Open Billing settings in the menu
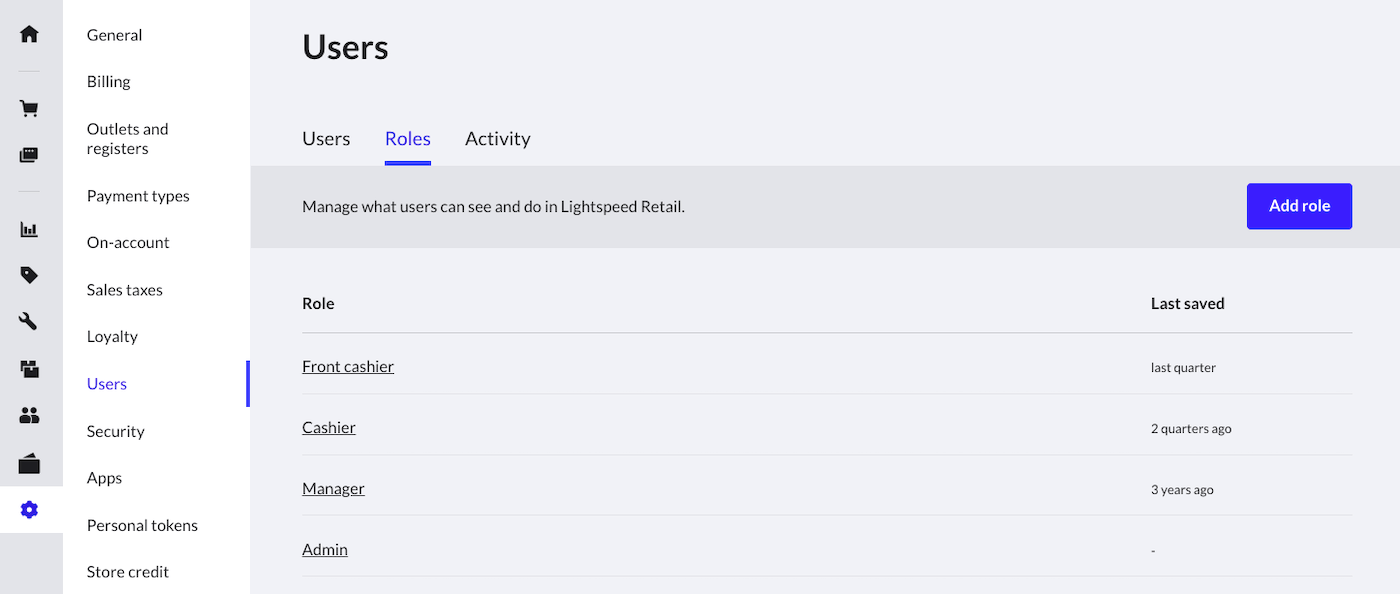 (109, 82)
